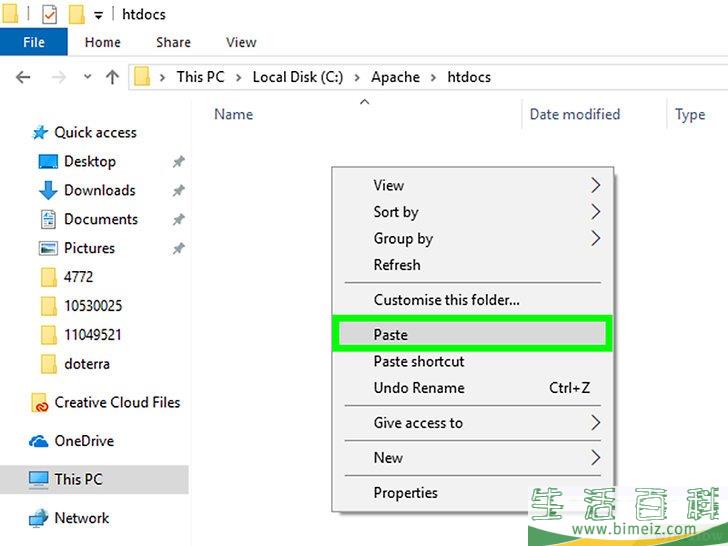This screenshot has height=546, width=728.
Task: Select Apache in the address breadcrumb
Action: pos(396,77)
